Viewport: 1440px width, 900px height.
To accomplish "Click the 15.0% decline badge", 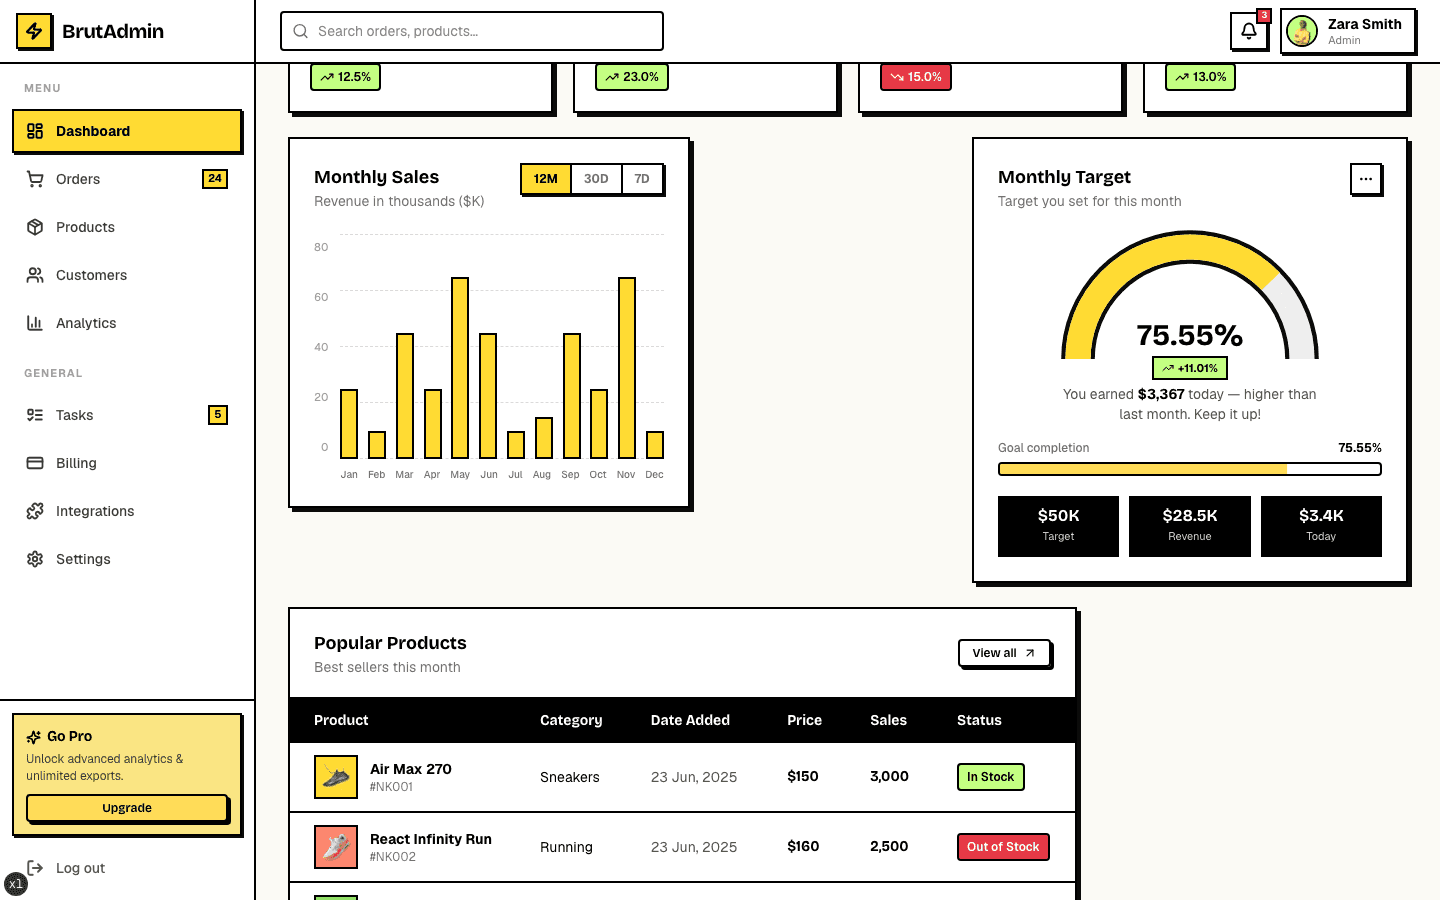I will tap(916, 77).
